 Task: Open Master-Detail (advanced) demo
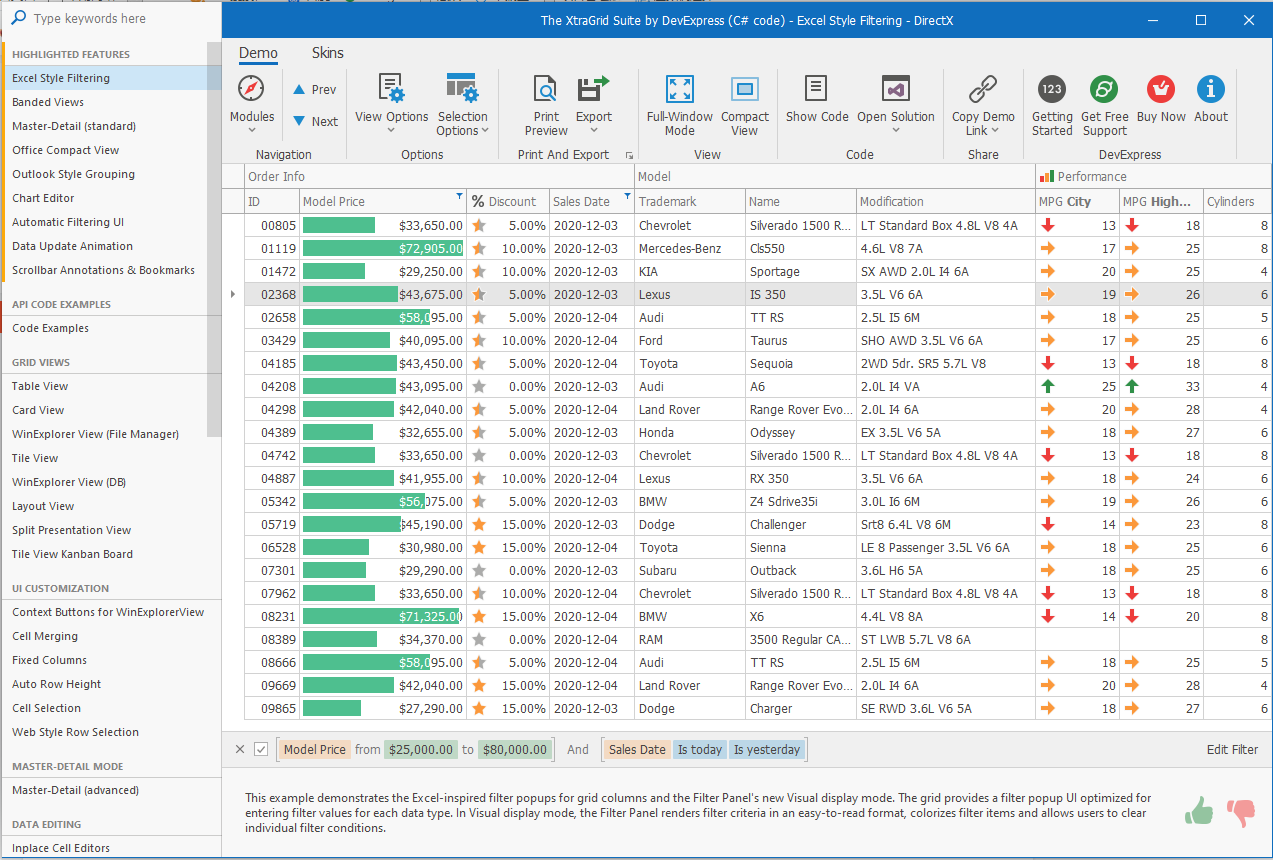[x=110, y=790]
